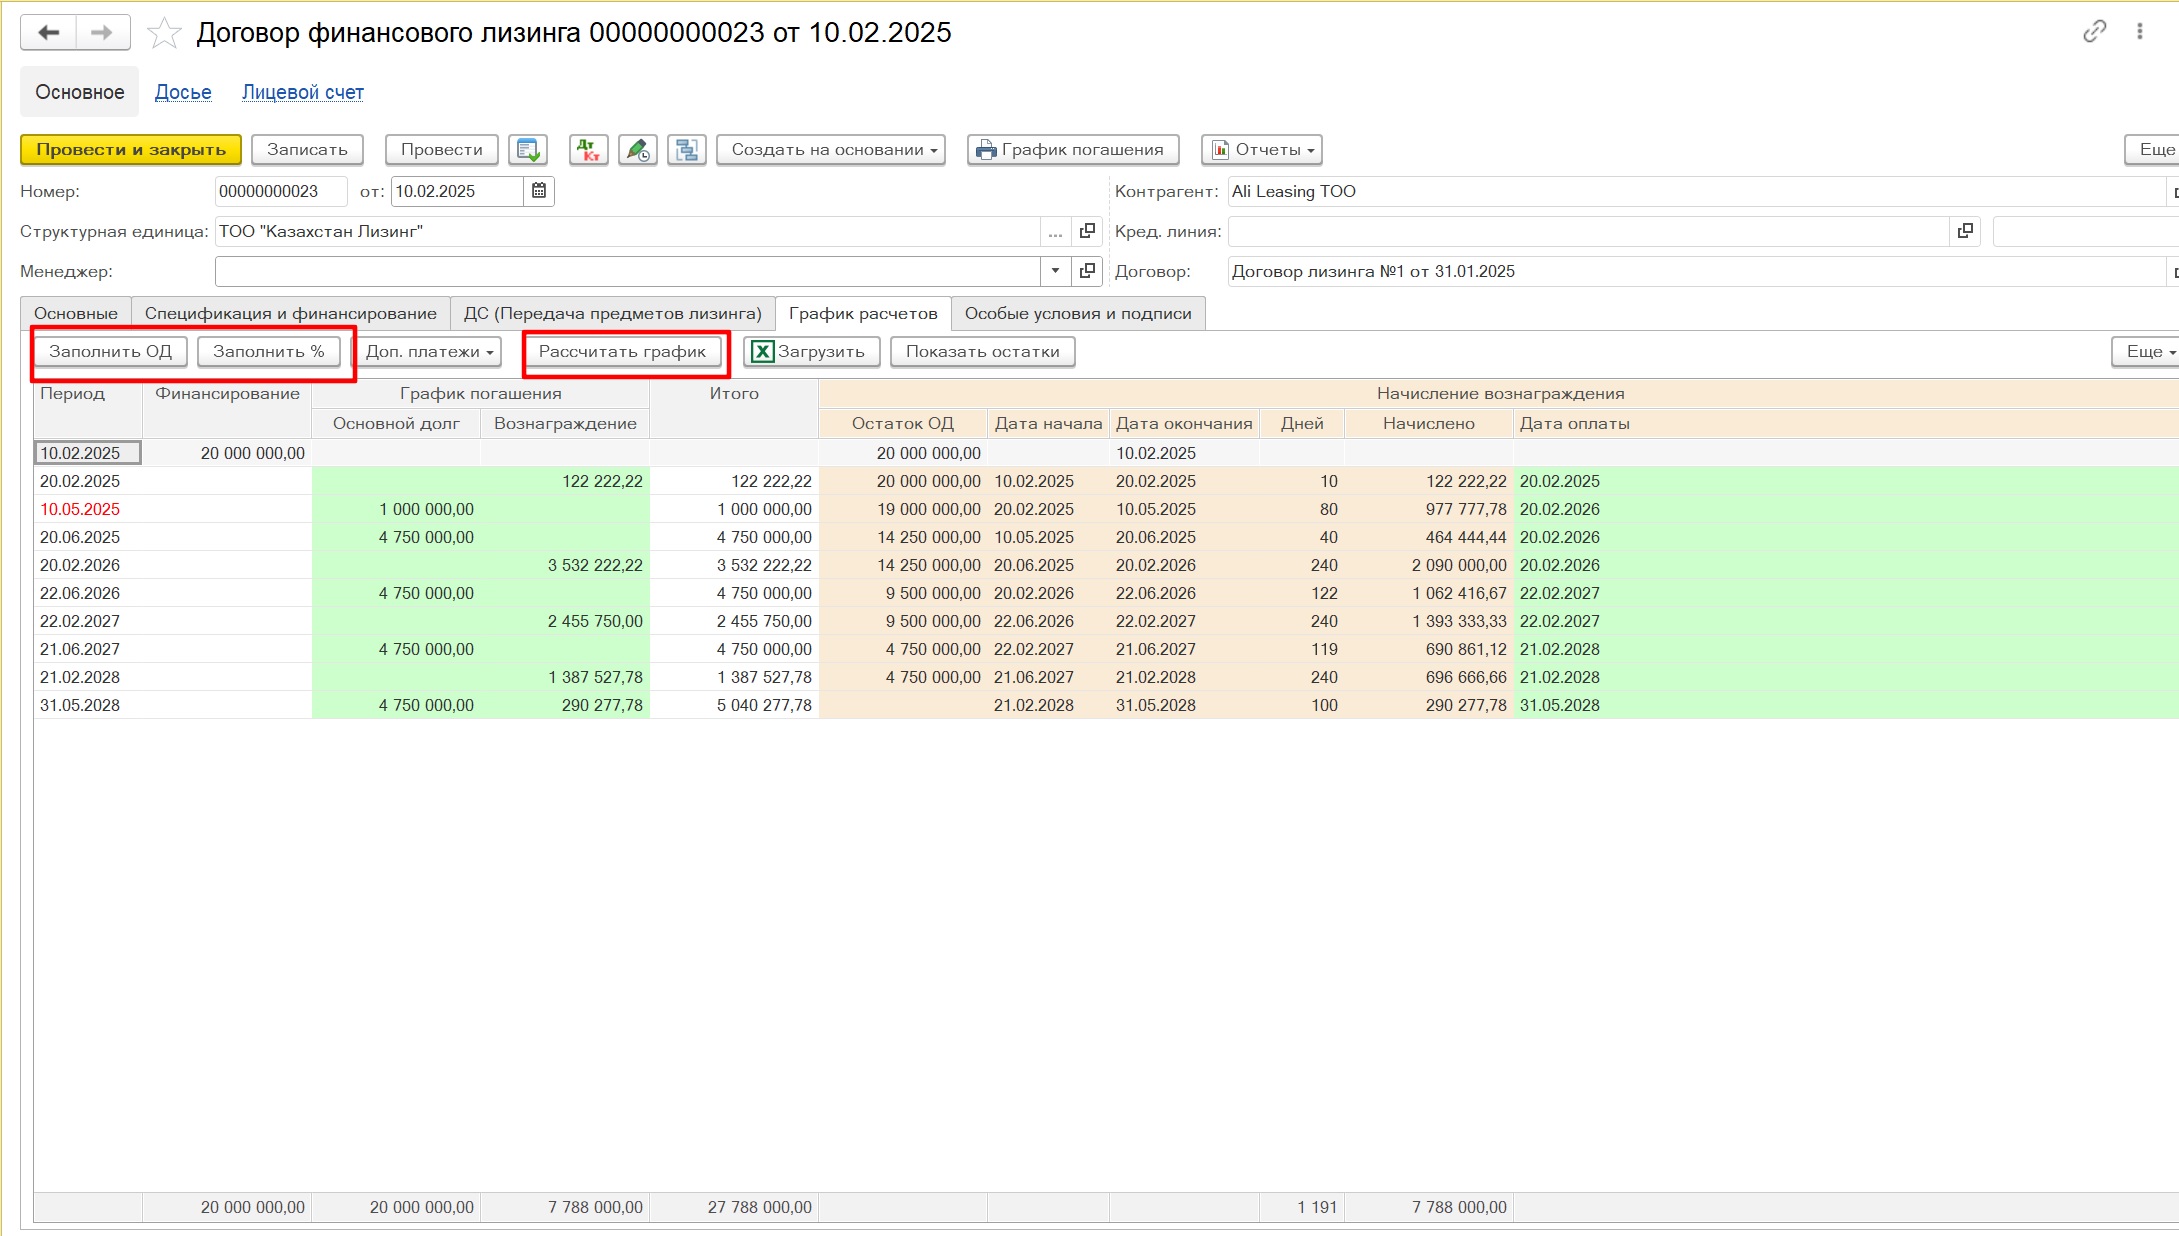This screenshot has width=2179, height=1236.
Task: Click Заполнить ОД button
Action: click(x=110, y=352)
